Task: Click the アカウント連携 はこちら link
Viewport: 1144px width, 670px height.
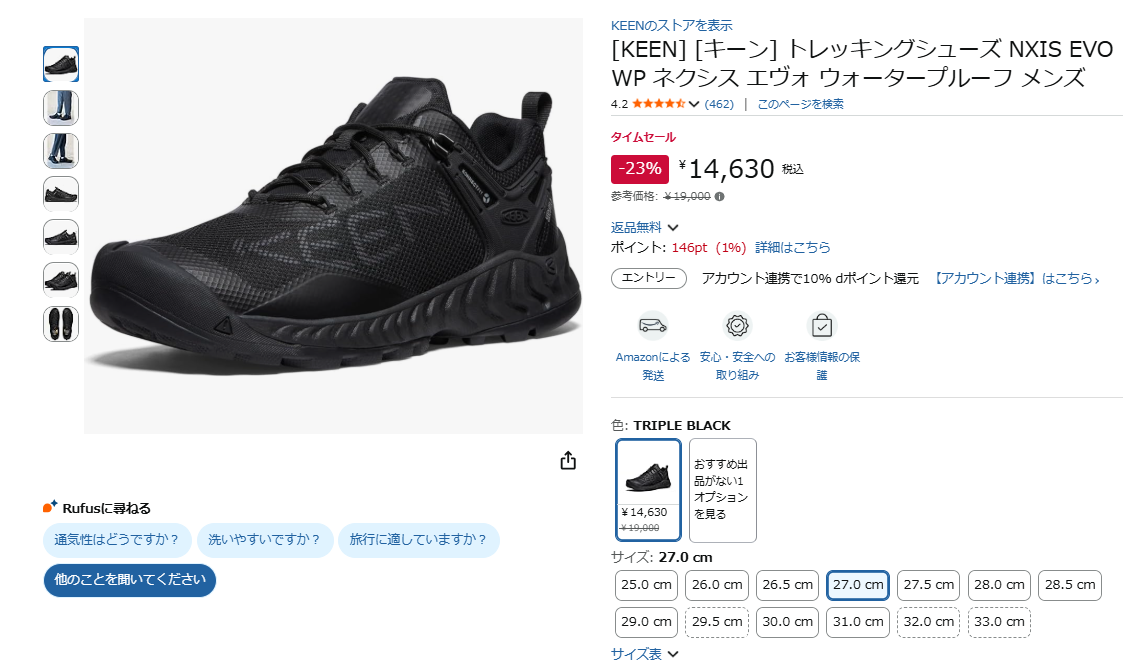Action: [1016, 279]
